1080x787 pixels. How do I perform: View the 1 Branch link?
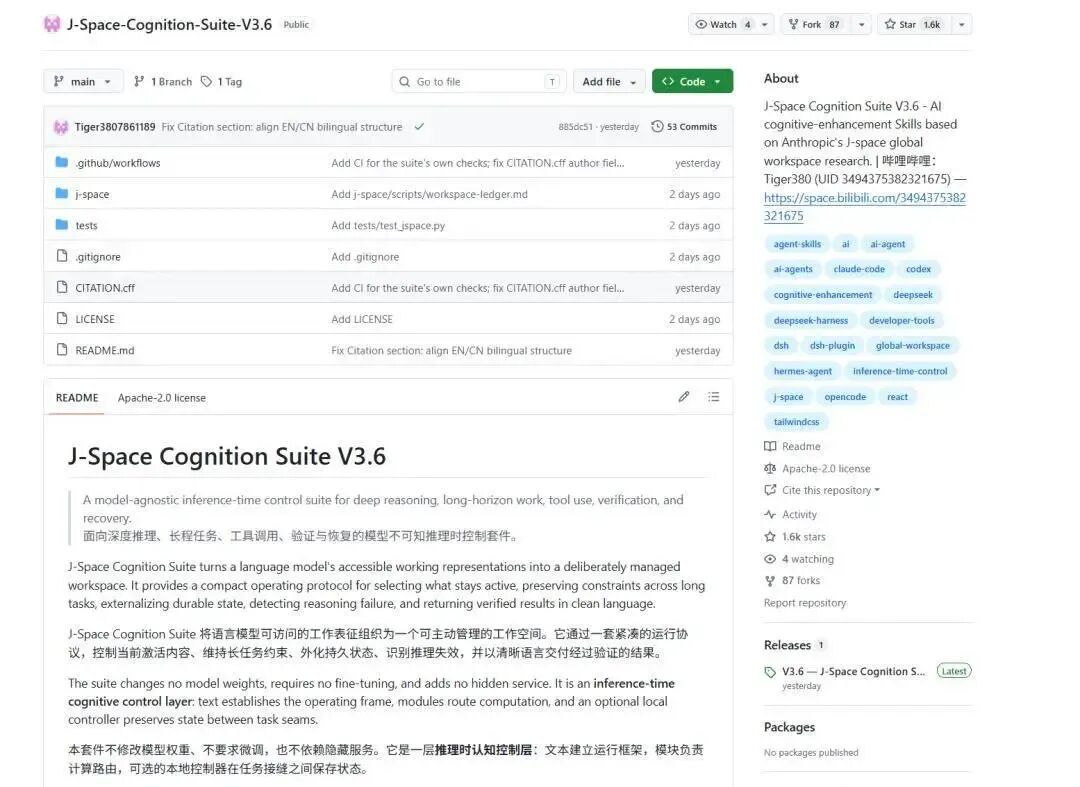pos(163,81)
